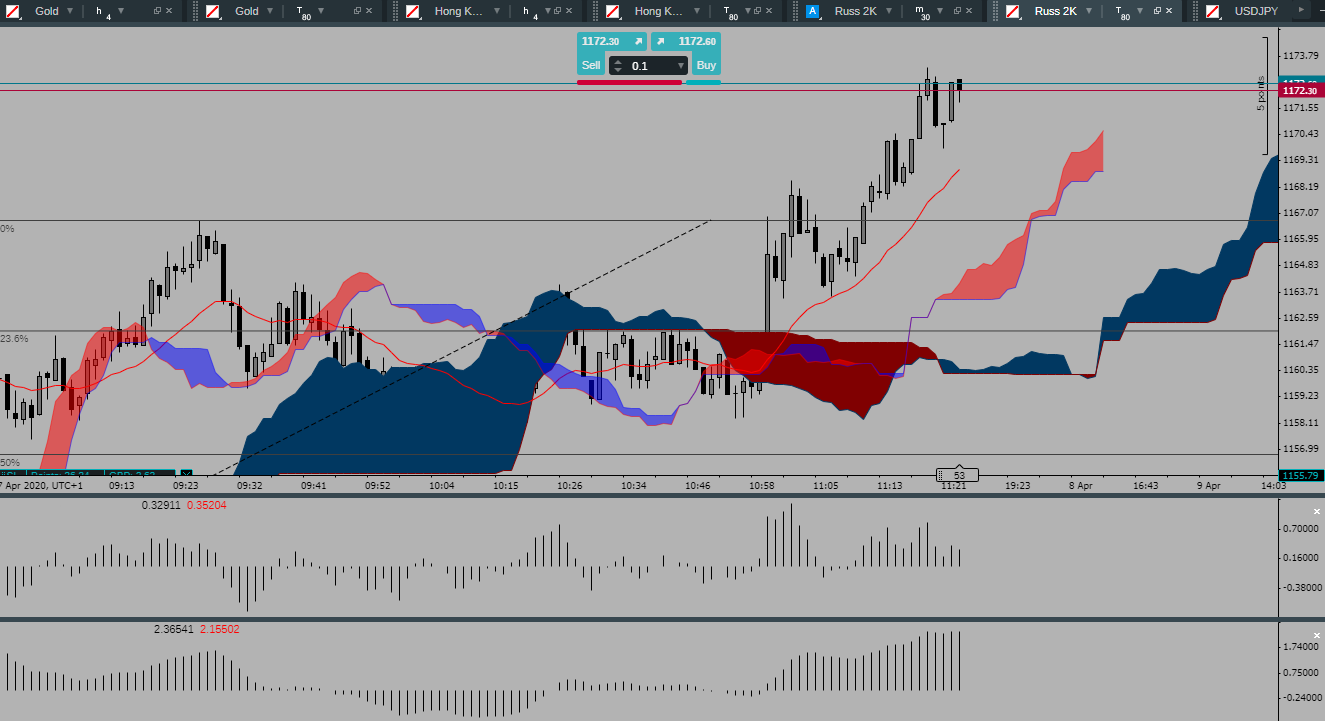Click the red slash icon on the Hong K T80 tab
Viewport: 1325px width, 721px height.
[x=612, y=11]
